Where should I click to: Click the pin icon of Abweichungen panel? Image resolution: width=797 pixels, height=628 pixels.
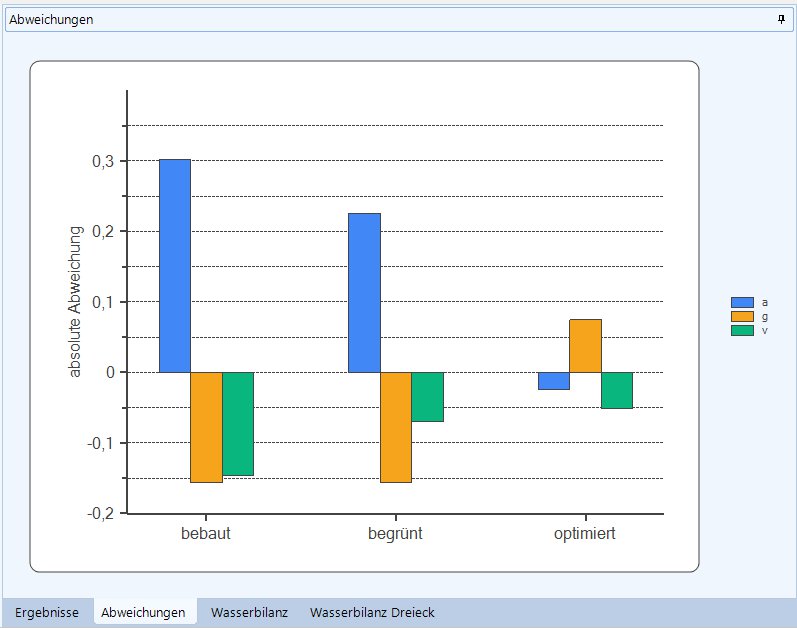point(781,19)
